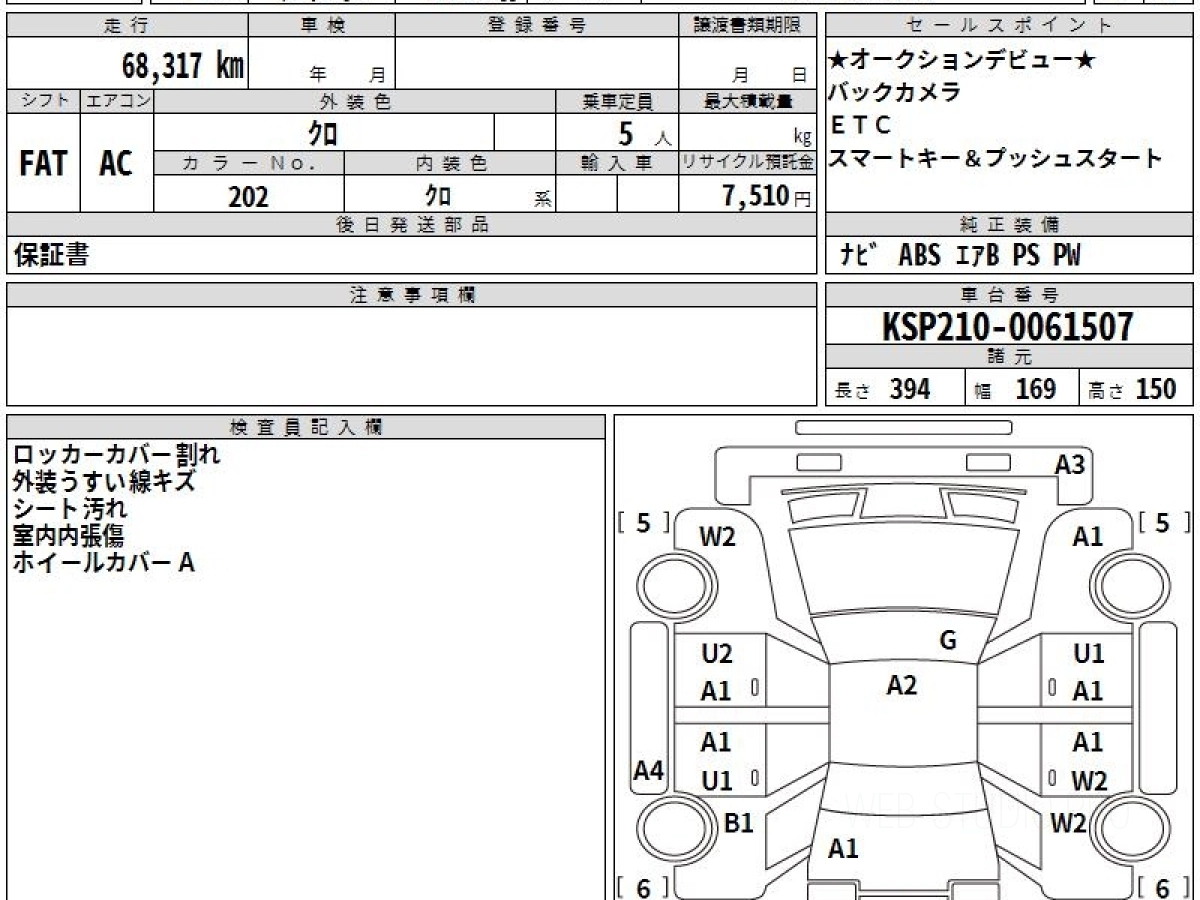Viewport: 1200px width, 900px height.
Task: Select the 外装うすい線キズ note
Action: (x=103, y=482)
